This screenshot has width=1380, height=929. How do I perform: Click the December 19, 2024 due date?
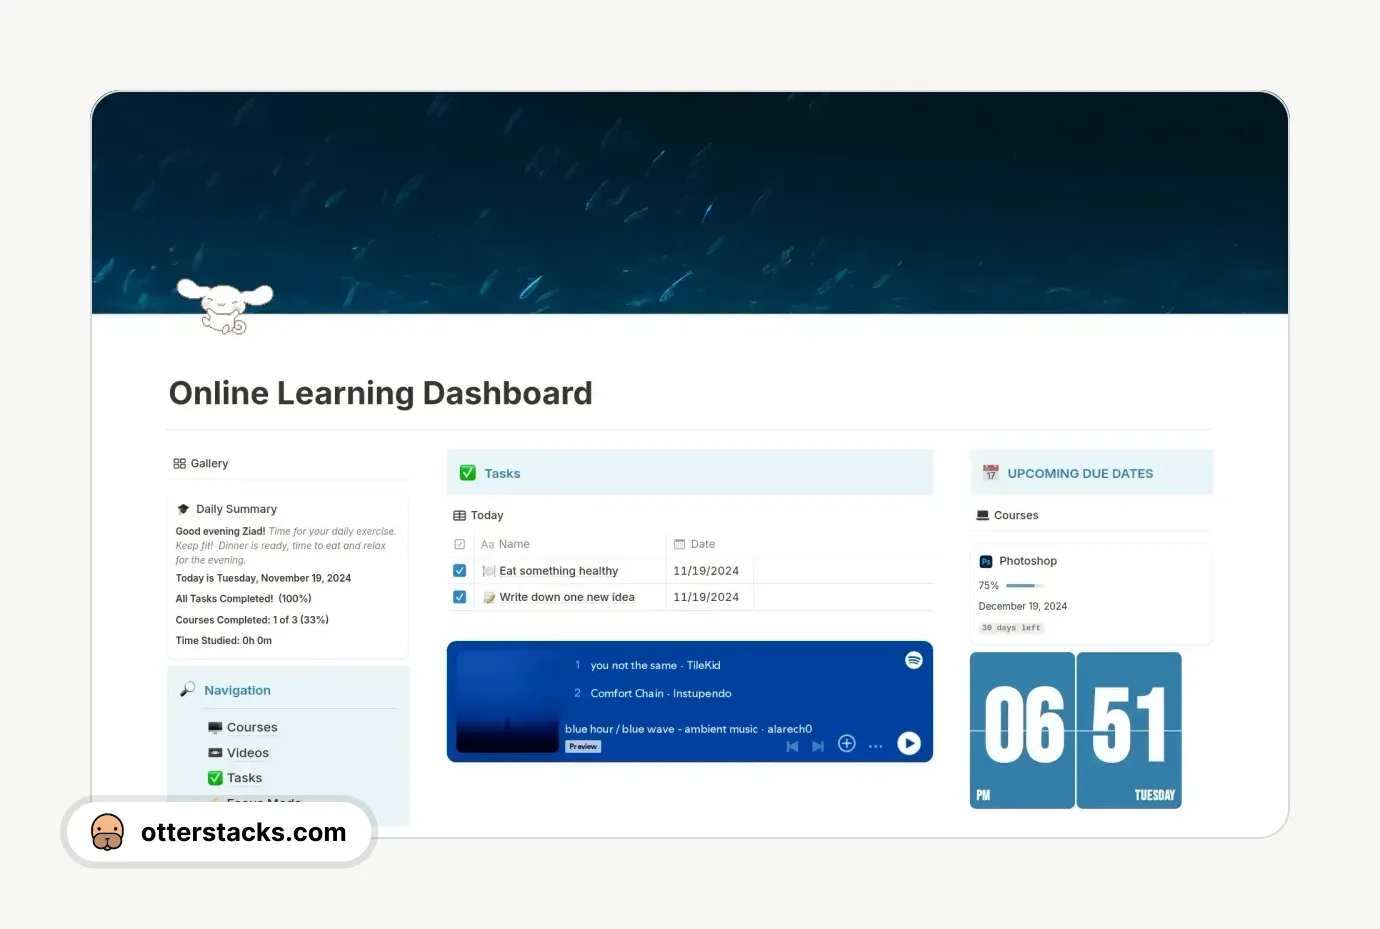click(1023, 606)
